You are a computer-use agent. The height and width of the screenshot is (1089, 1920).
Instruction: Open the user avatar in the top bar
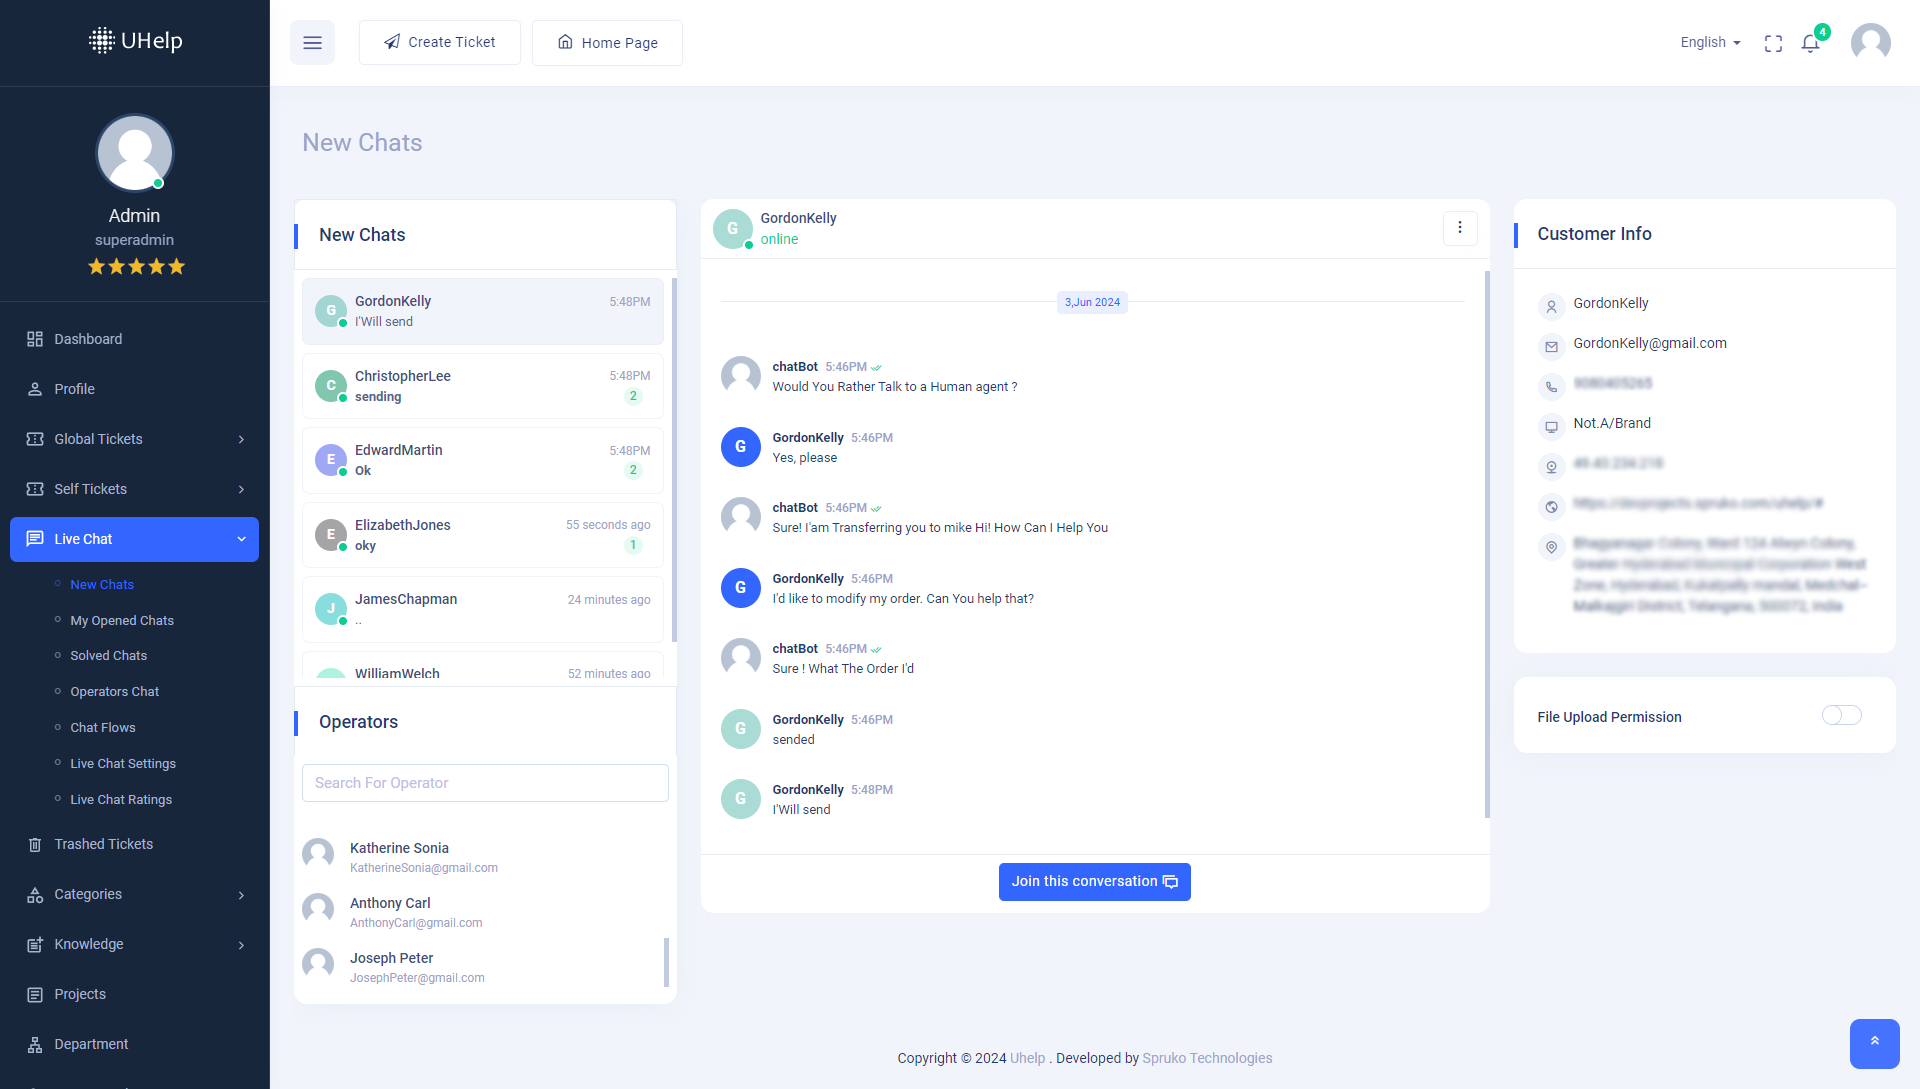1870,43
